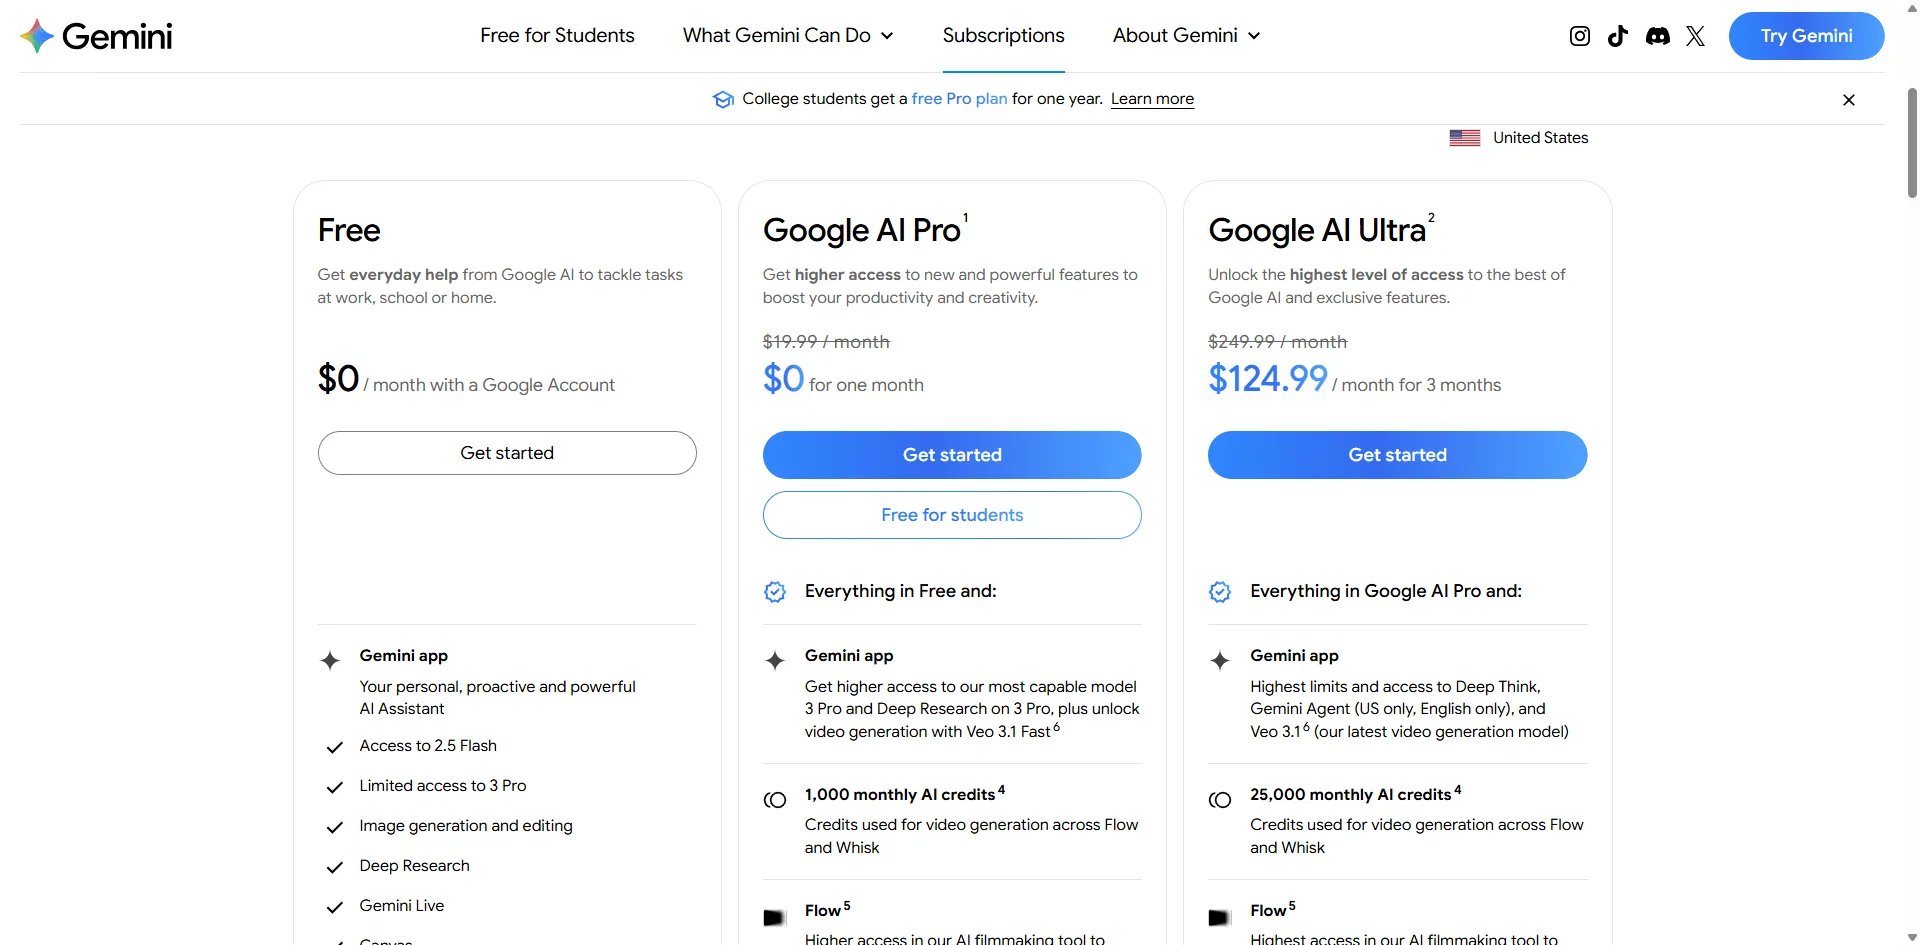The height and width of the screenshot is (945, 1920).
Task: Click the AI credits icon under Google AI Ultra
Action: click(1220, 800)
